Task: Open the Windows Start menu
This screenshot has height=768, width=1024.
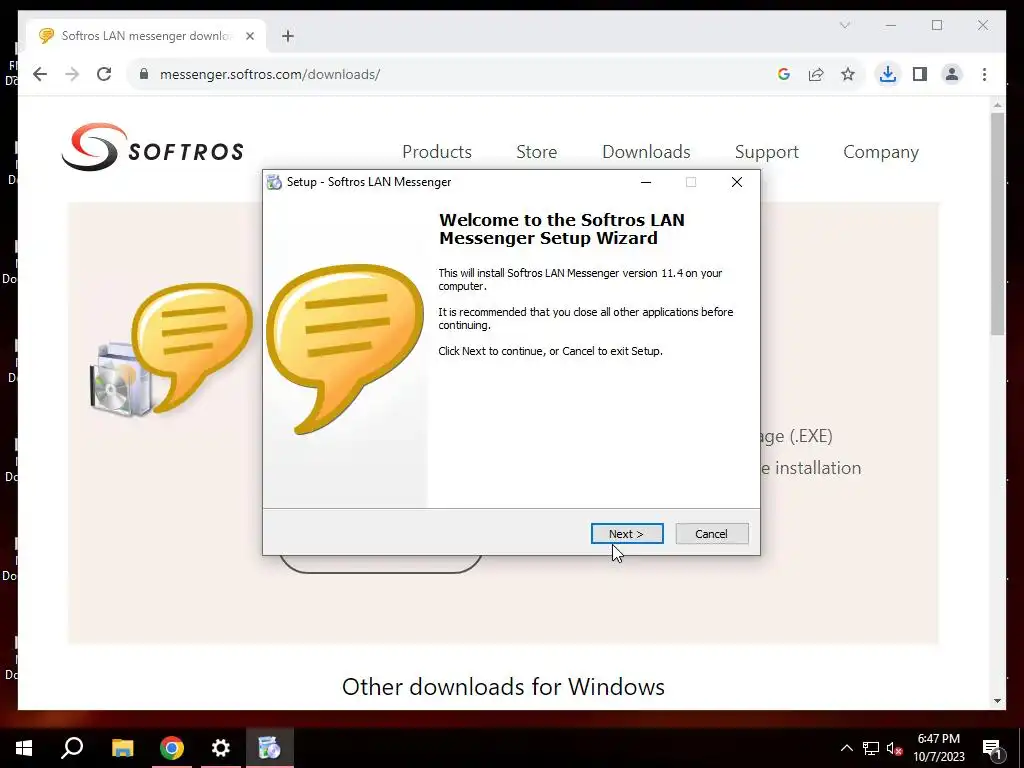Action: coord(24,748)
